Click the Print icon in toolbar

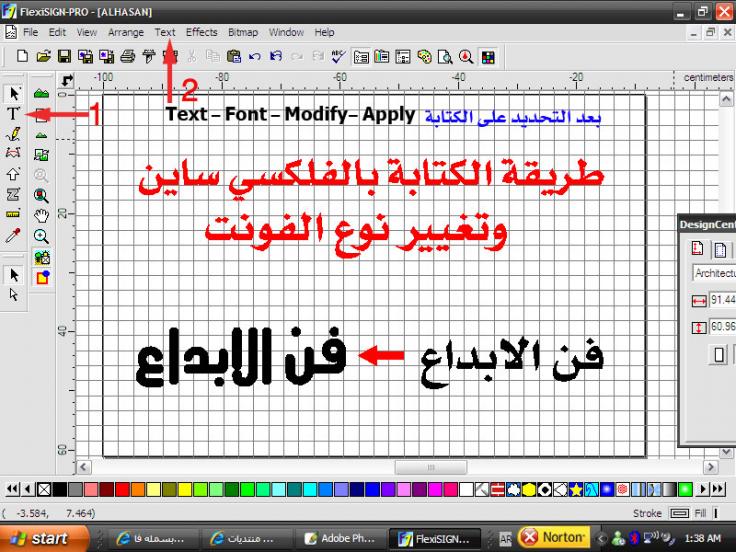[127, 58]
